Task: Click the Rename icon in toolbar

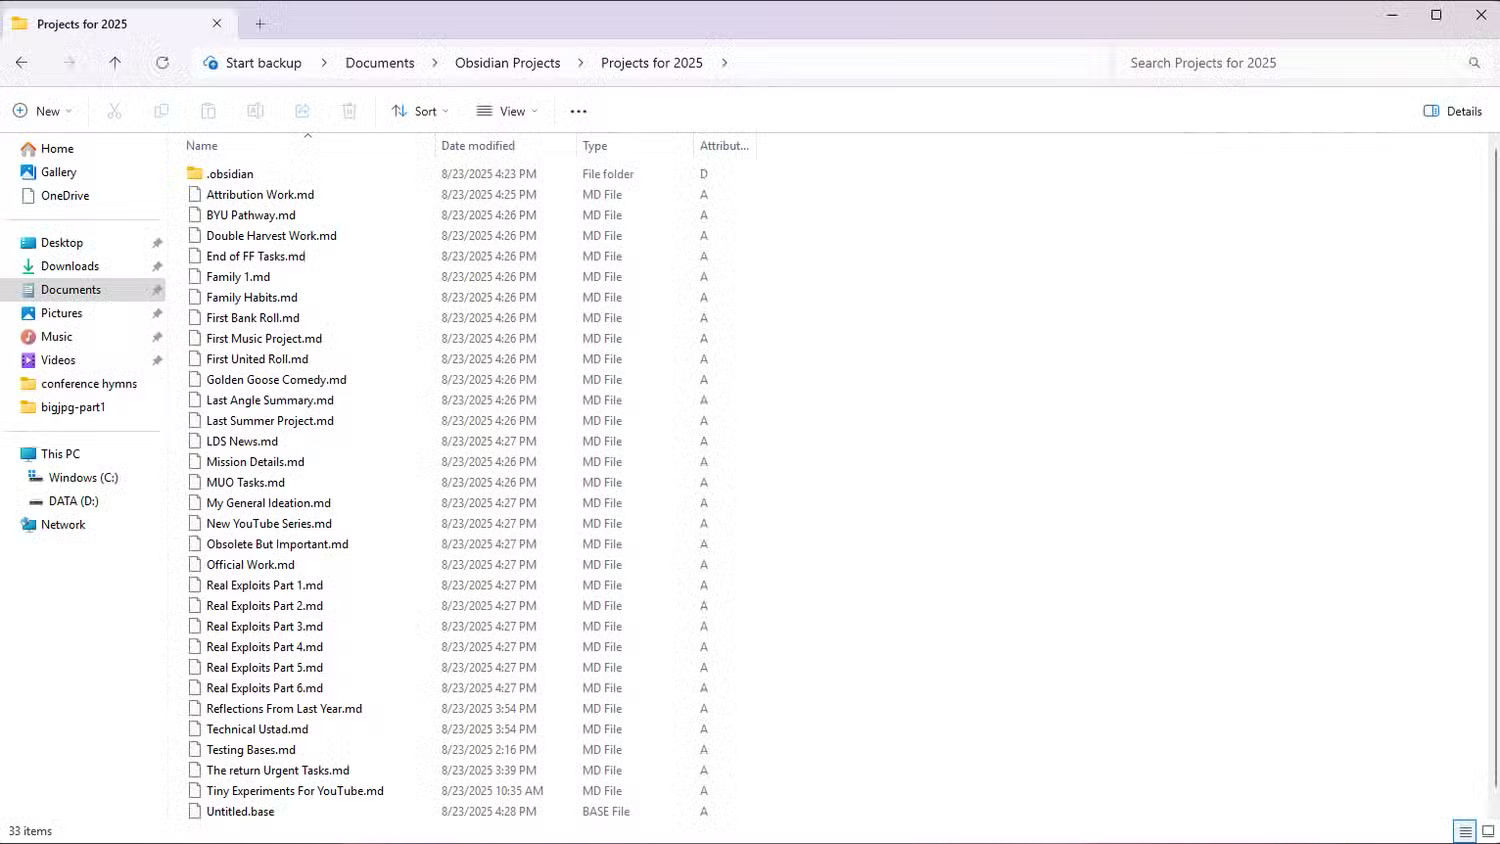Action: pyautogui.click(x=255, y=111)
